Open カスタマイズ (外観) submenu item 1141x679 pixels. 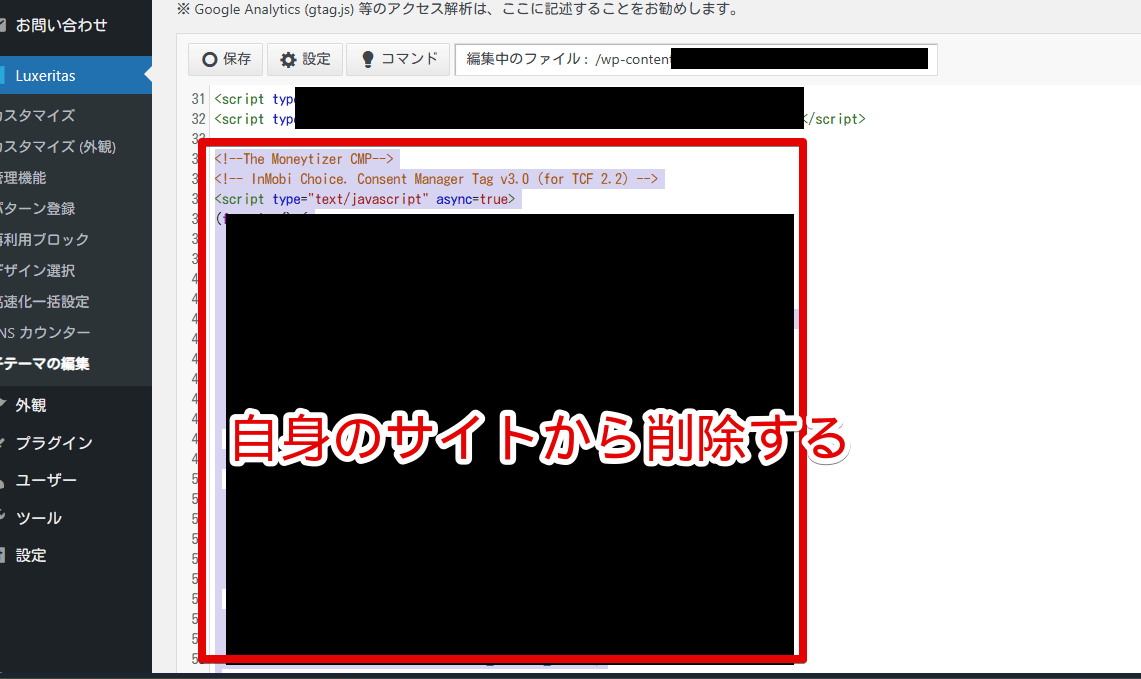pyautogui.click(x=58, y=147)
